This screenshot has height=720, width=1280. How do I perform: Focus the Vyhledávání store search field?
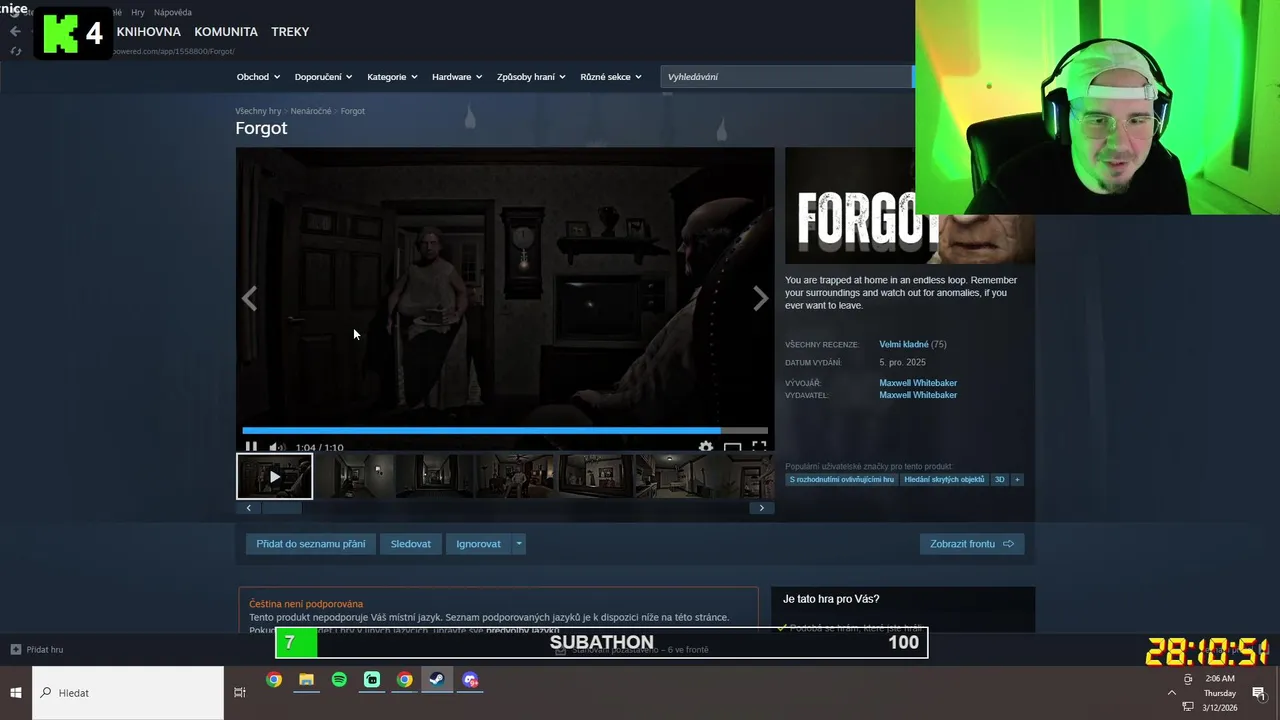(x=787, y=77)
